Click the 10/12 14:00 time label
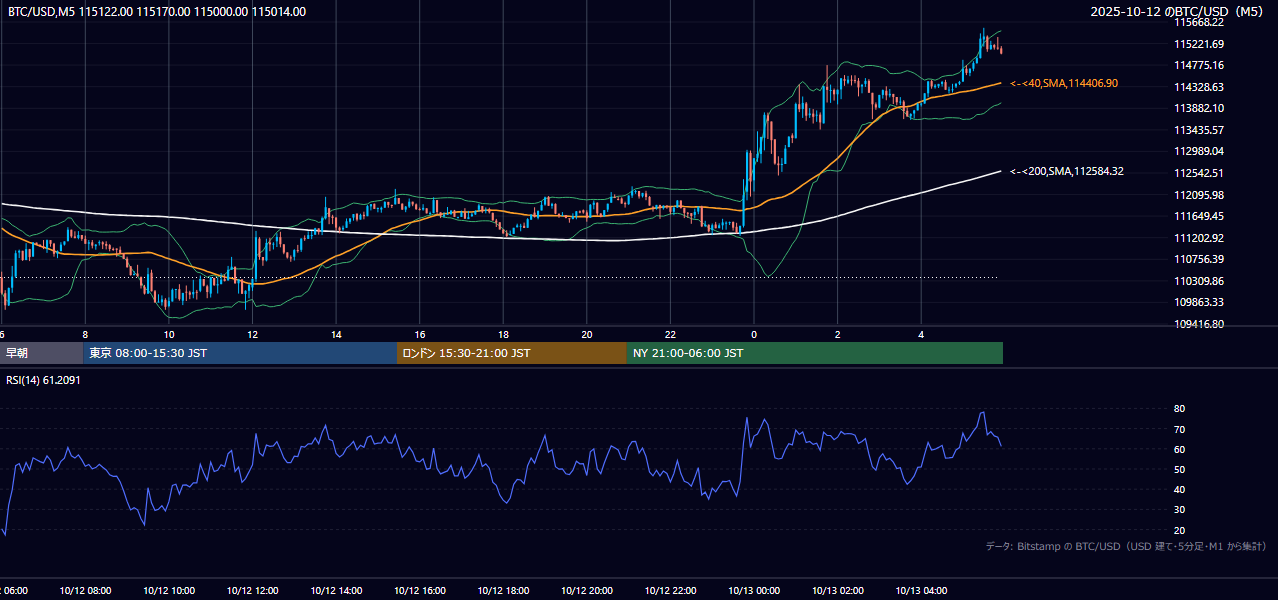The width and height of the screenshot is (1278, 600). point(336,591)
